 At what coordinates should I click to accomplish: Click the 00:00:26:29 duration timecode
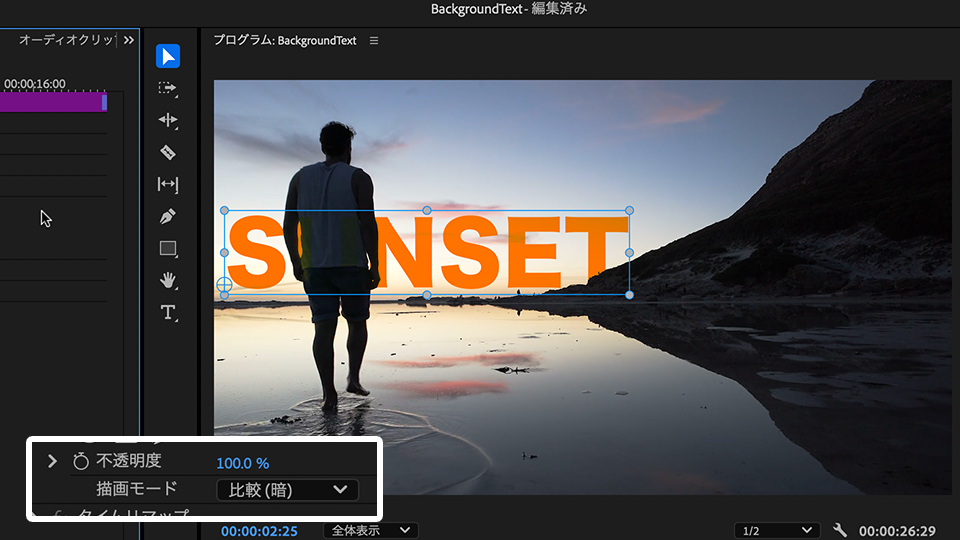coord(897,531)
